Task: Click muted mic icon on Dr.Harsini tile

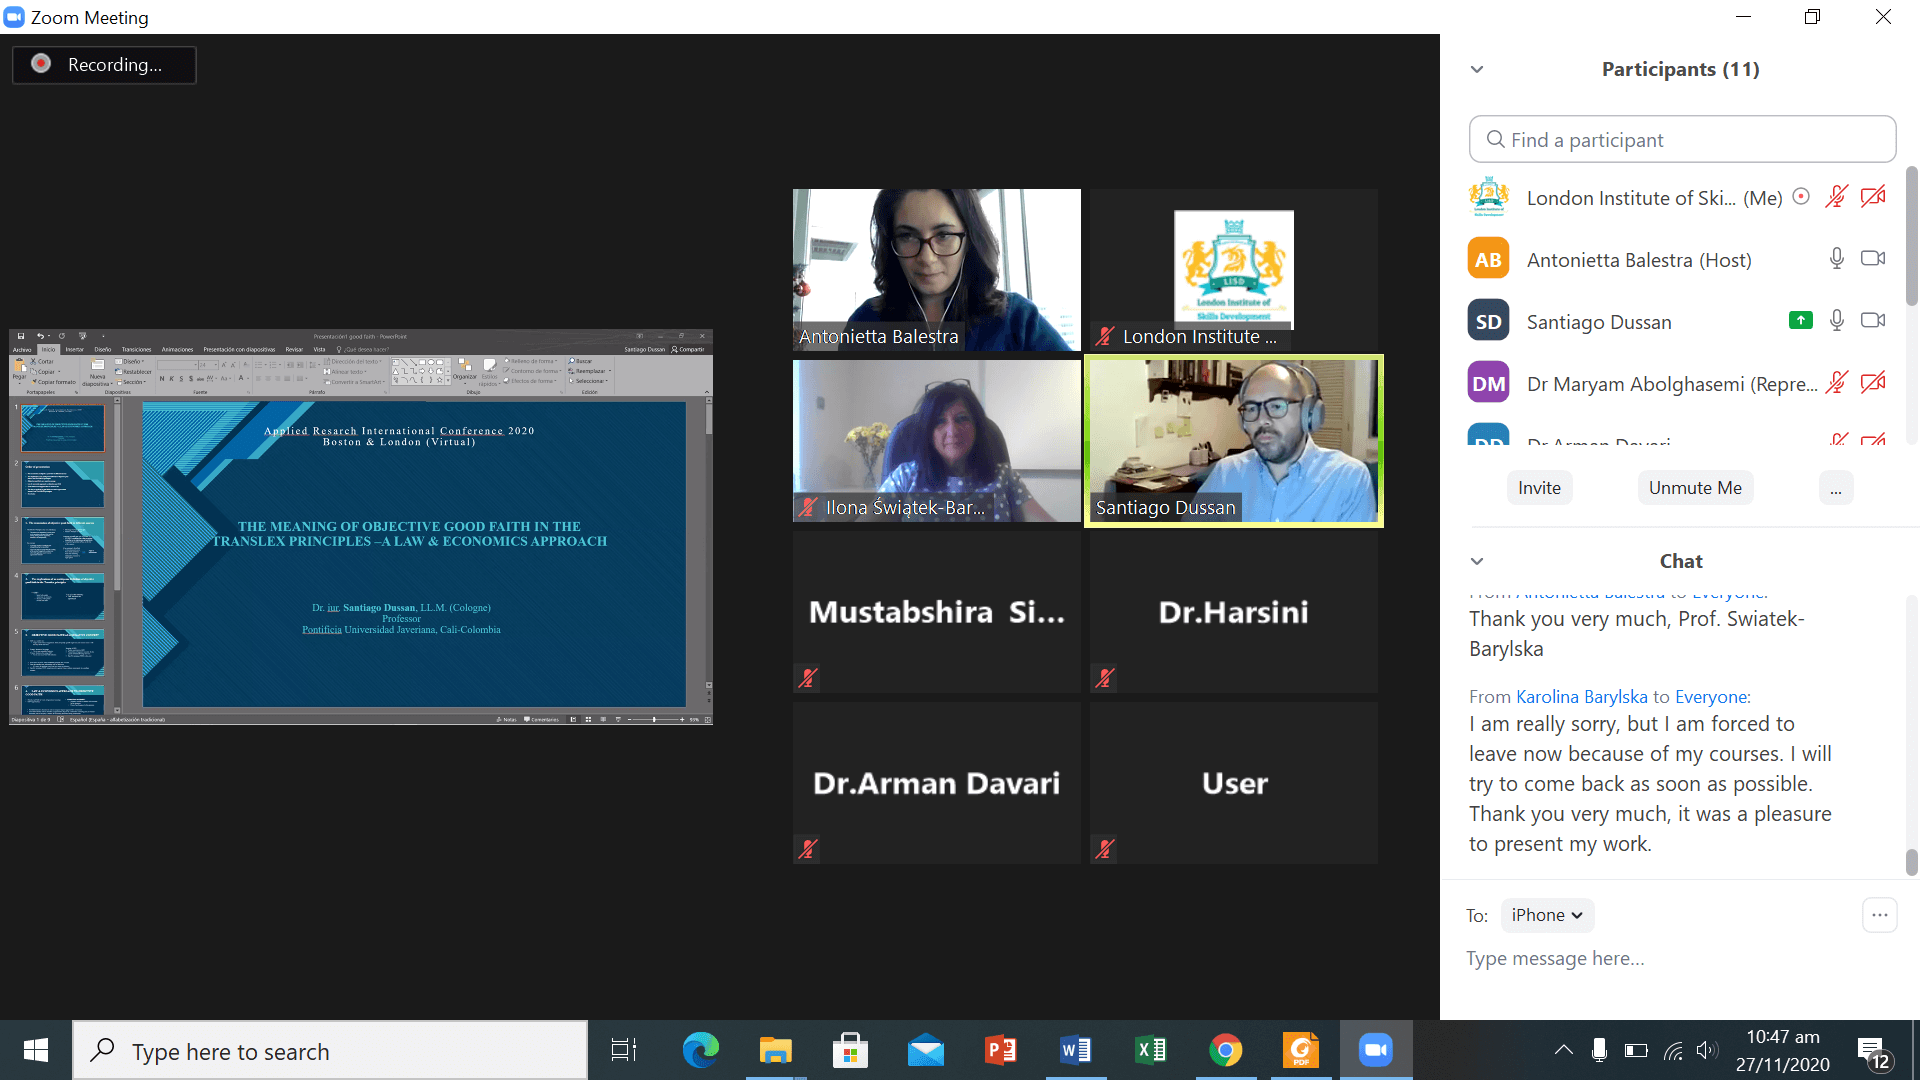Action: click(1104, 678)
